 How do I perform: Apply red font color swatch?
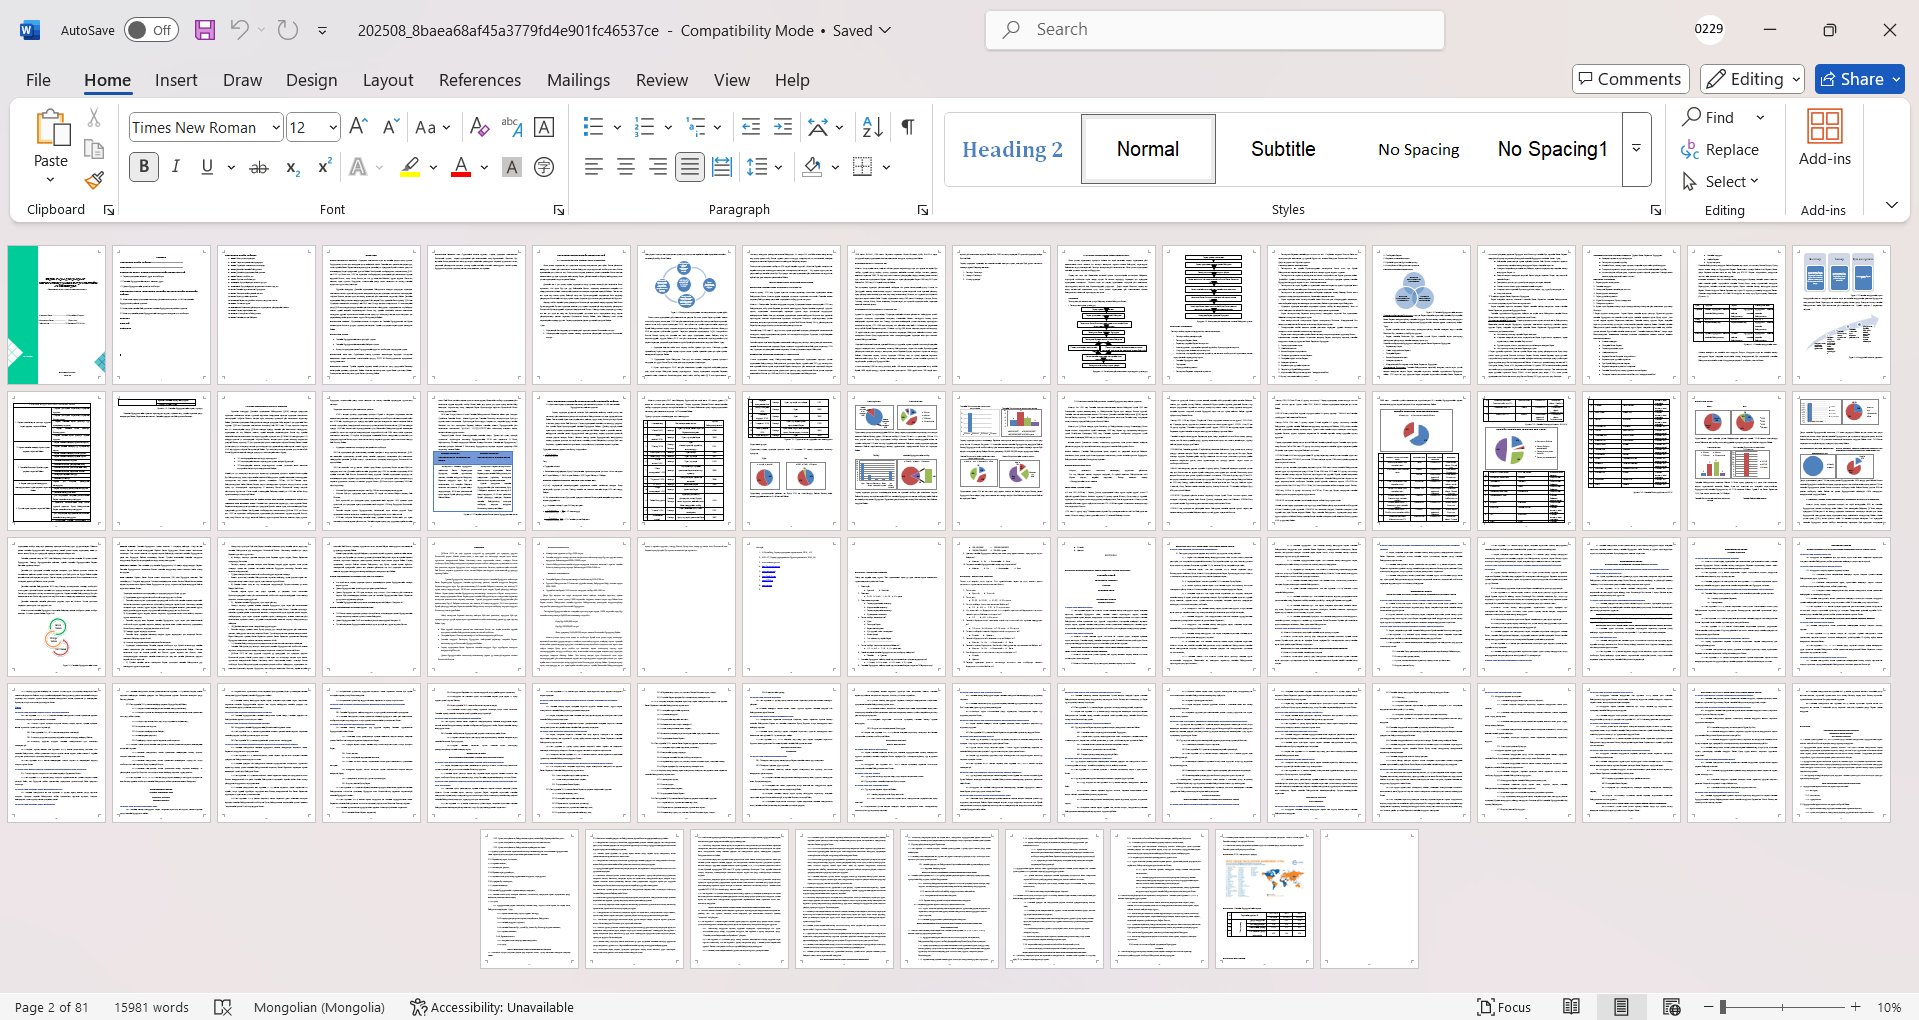pos(461,167)
